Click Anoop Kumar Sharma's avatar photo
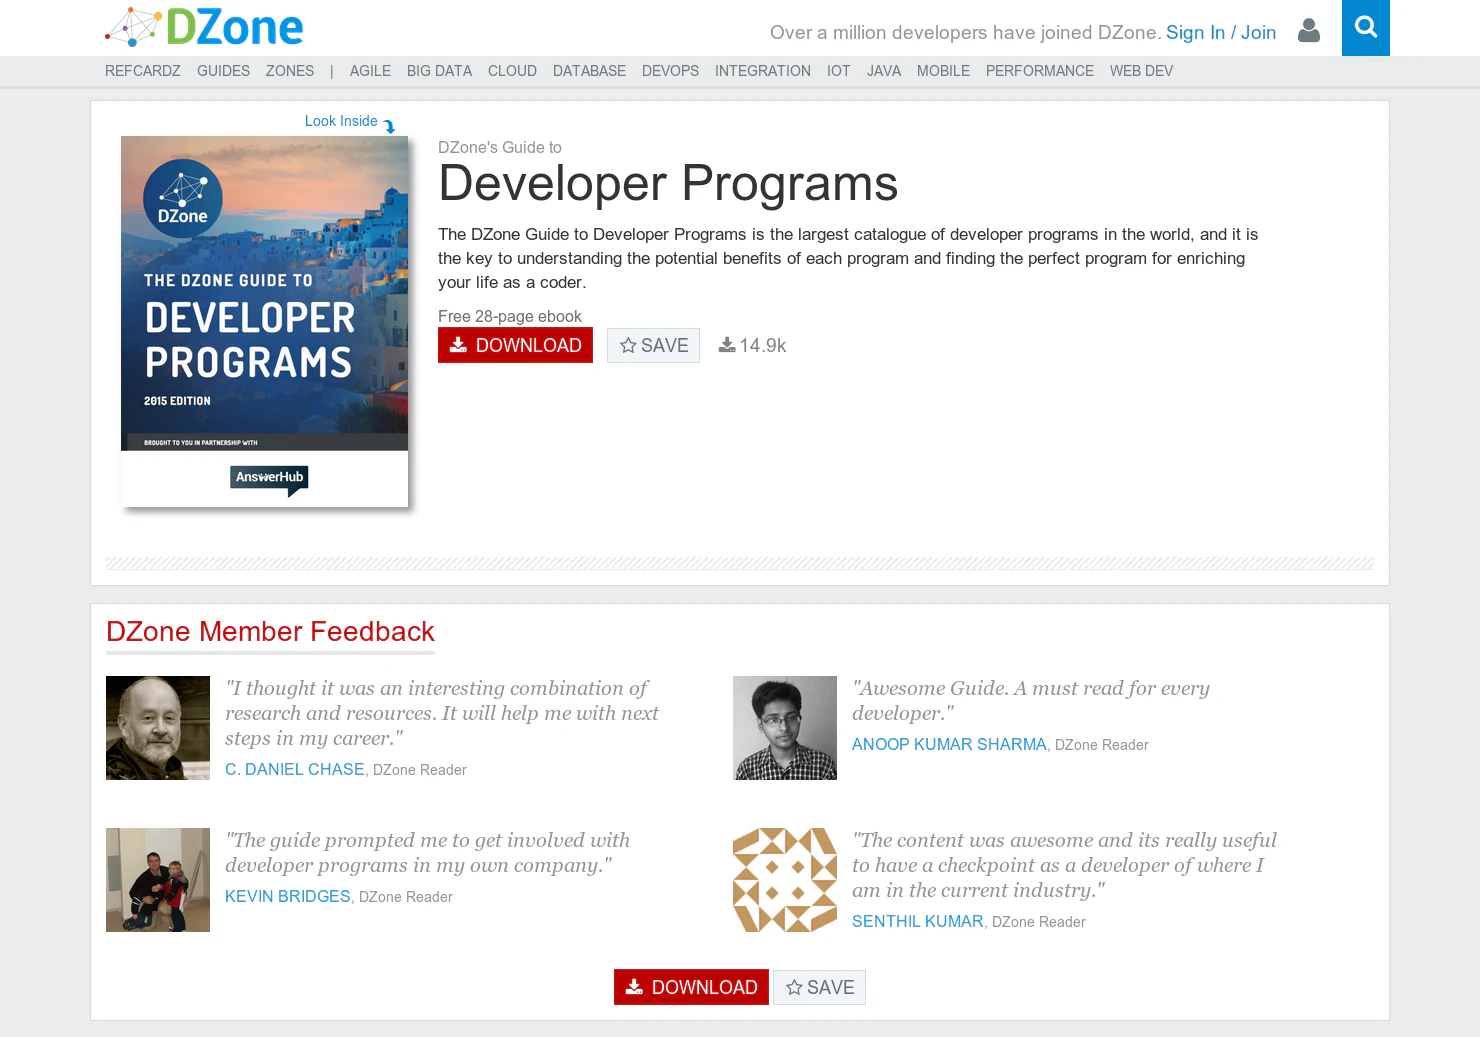 point(785,728)
